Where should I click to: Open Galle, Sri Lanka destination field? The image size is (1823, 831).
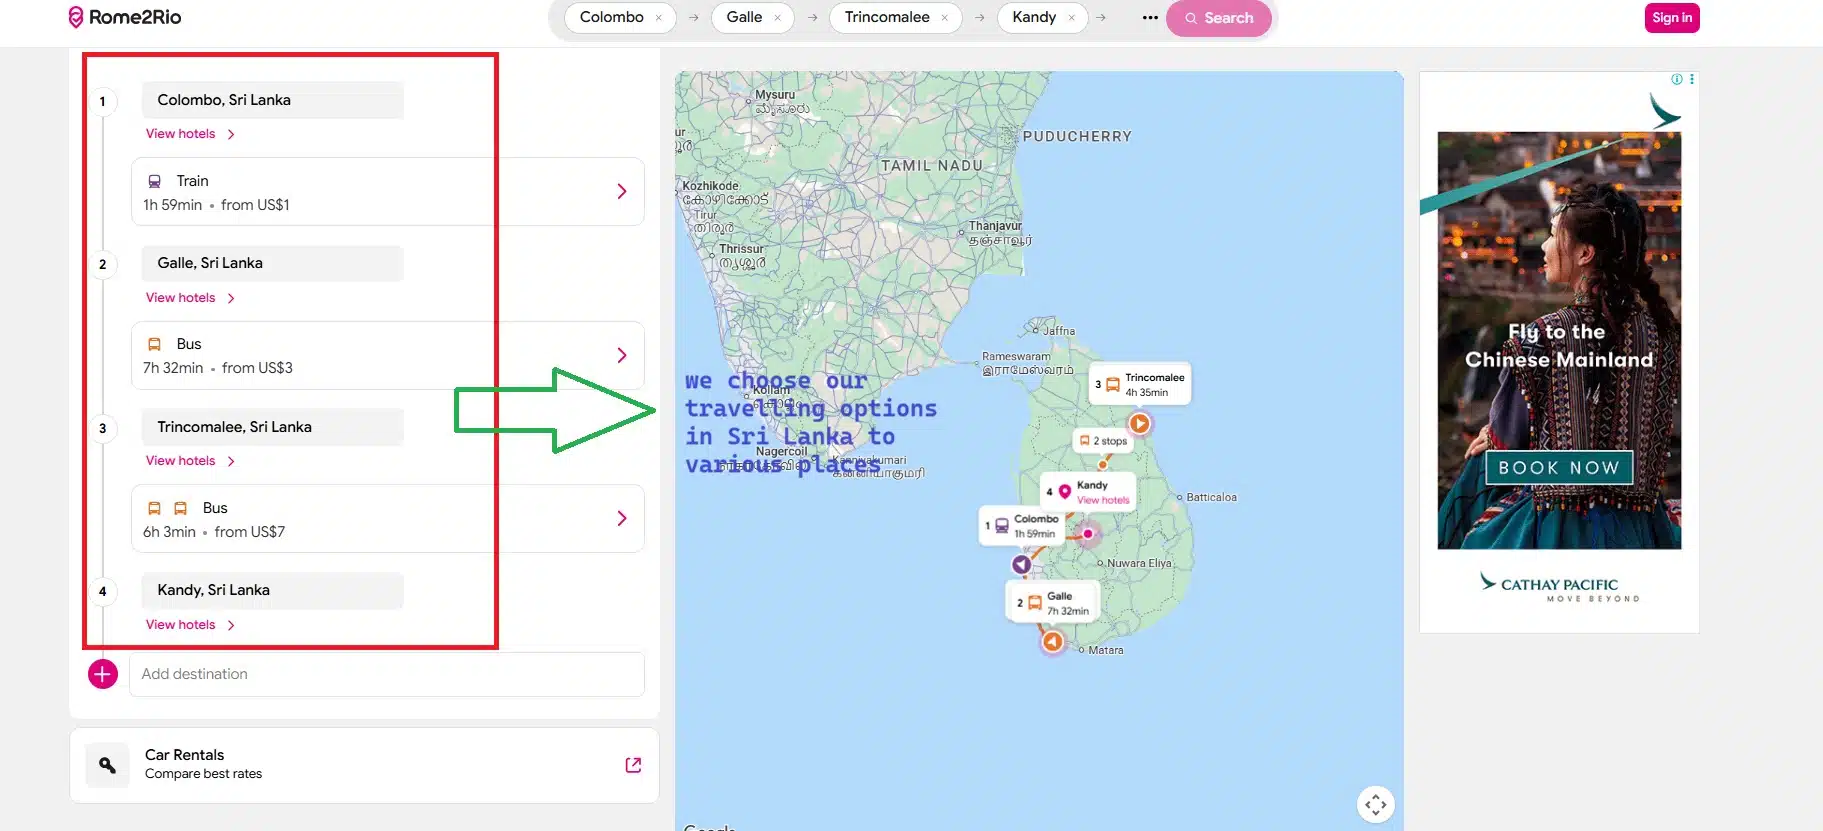[272, 263]
